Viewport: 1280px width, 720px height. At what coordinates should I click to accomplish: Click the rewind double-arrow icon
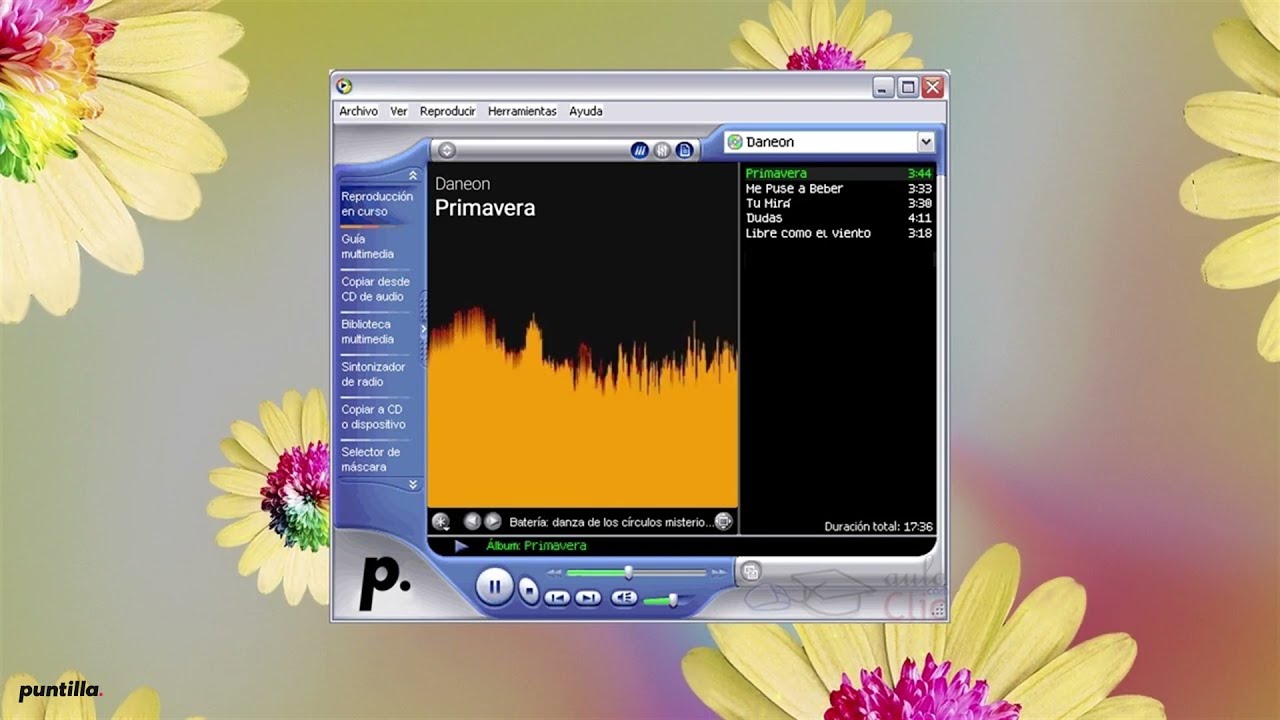(554, 573)
